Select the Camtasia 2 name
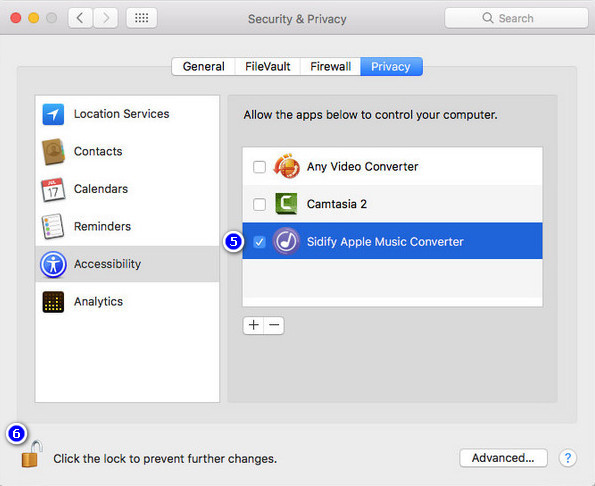The height and width of the screenshot is (486, 595). click(337, 204)
